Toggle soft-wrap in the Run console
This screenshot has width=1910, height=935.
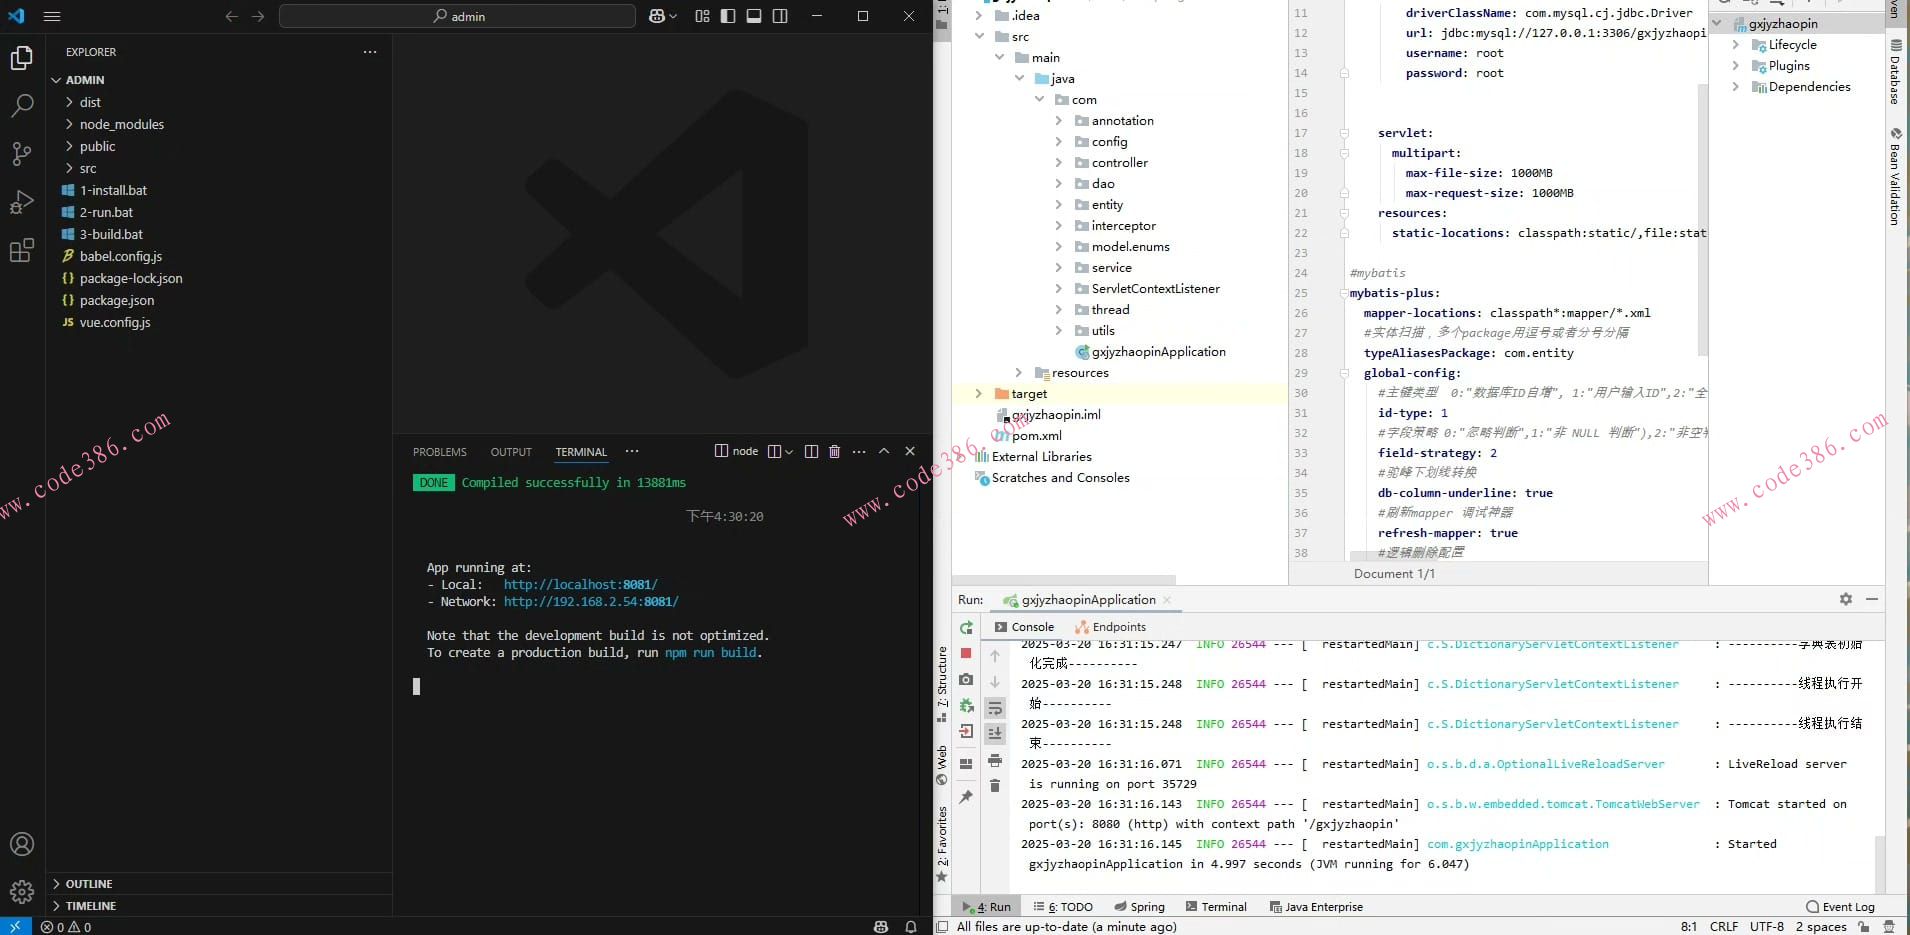click(x=995, y=708)
